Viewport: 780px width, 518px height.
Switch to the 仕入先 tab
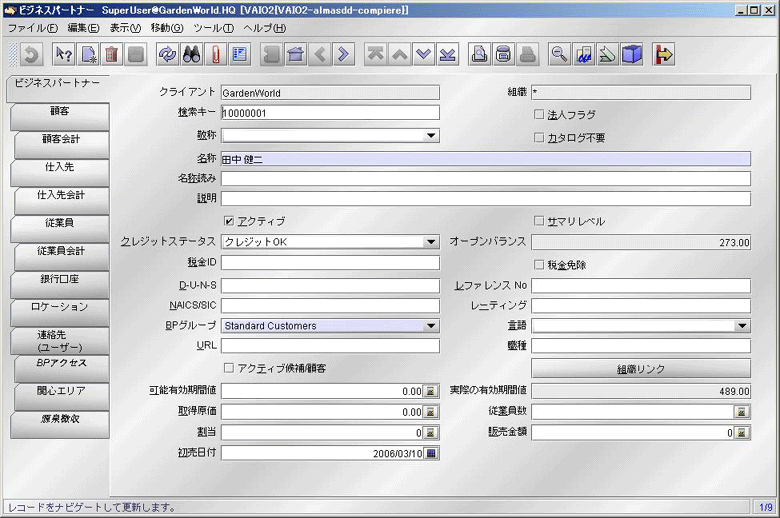(60, 172)
